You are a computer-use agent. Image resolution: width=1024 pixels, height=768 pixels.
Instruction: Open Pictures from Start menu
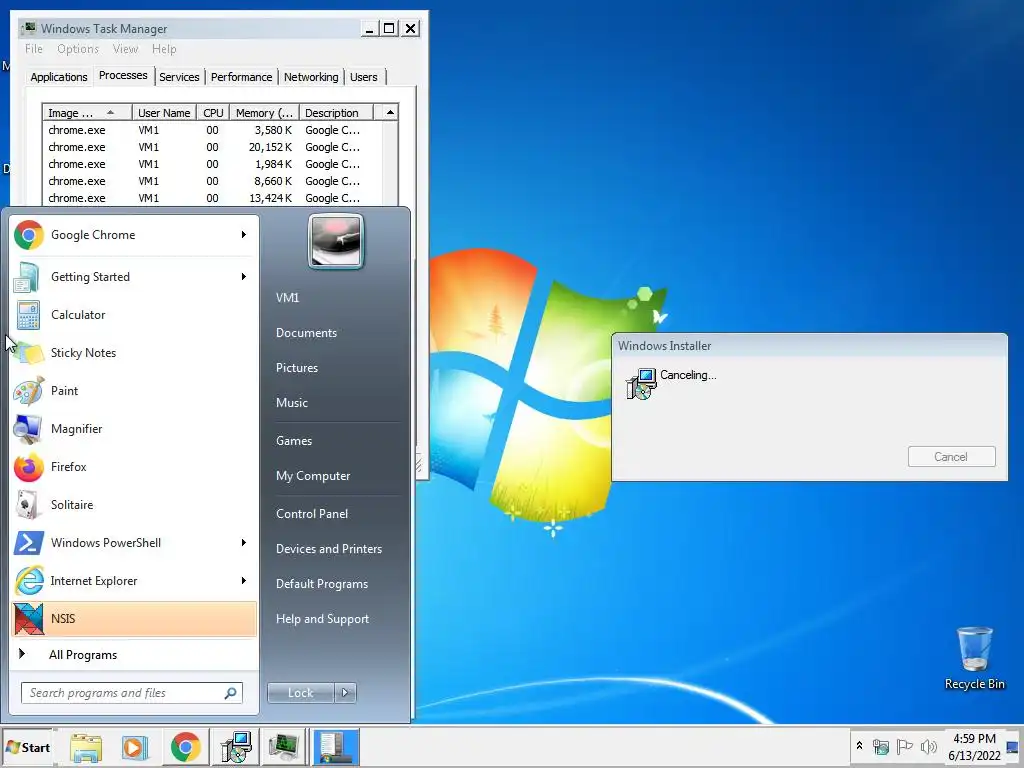(x=296, y=368)
